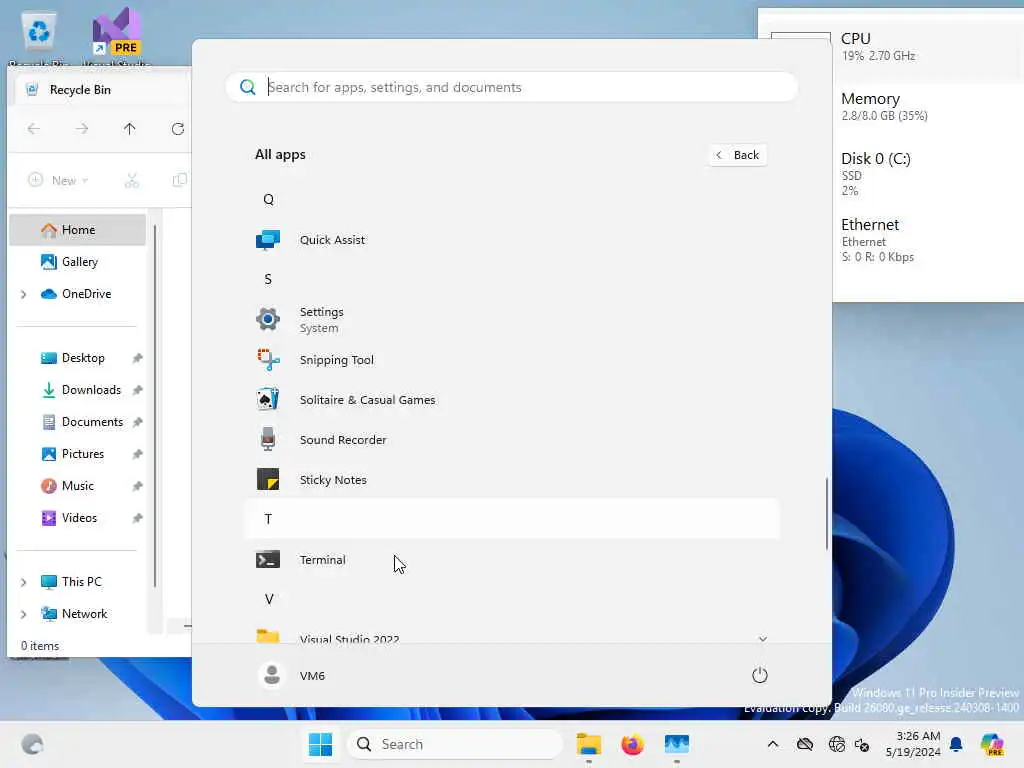Expand the Network tree node
Screen dimensions: 1024x768
click(24, 614)
